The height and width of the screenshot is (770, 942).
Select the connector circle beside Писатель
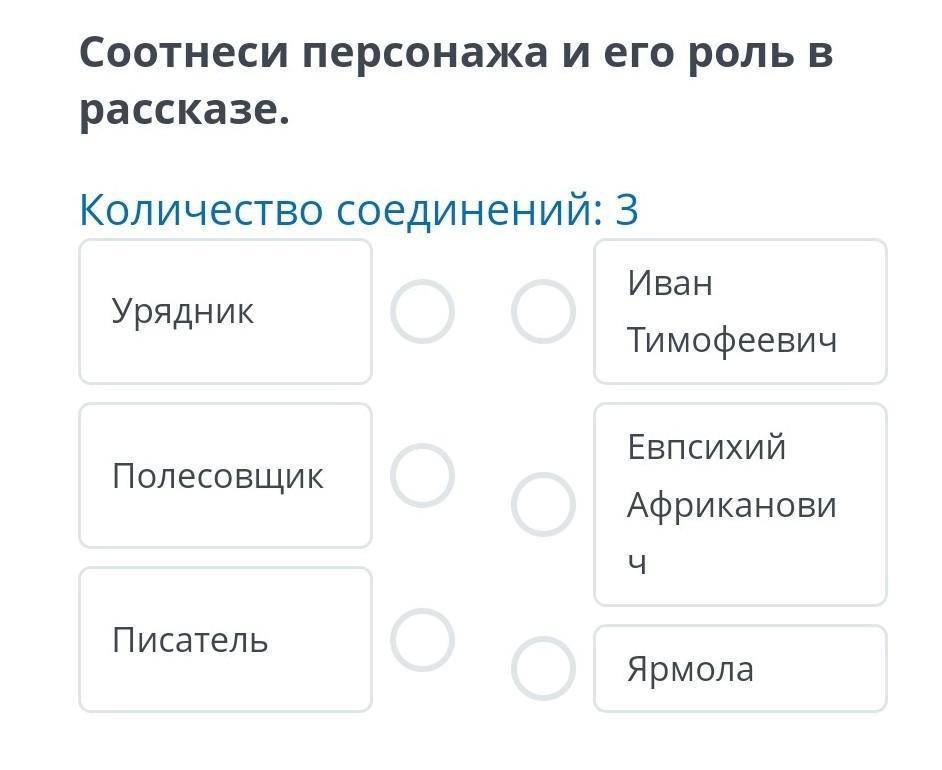pos(422,639)
